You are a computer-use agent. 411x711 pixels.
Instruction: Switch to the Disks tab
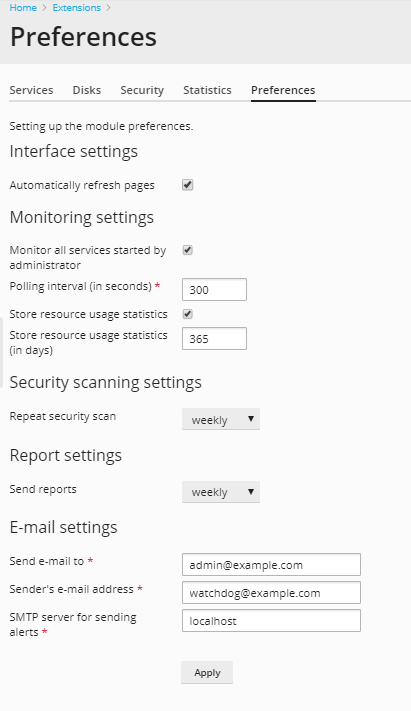click(87, 90)
